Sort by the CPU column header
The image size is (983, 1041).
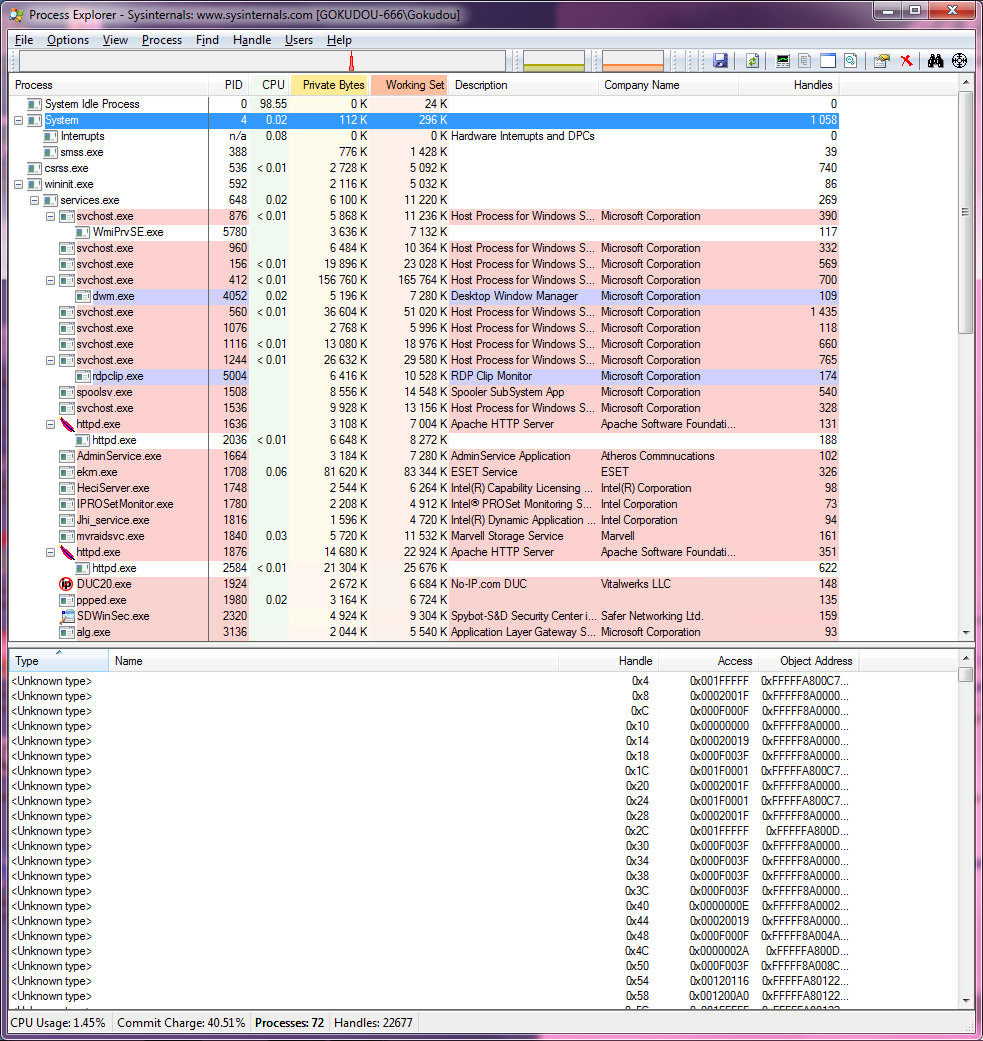click(x=269, y=85)
